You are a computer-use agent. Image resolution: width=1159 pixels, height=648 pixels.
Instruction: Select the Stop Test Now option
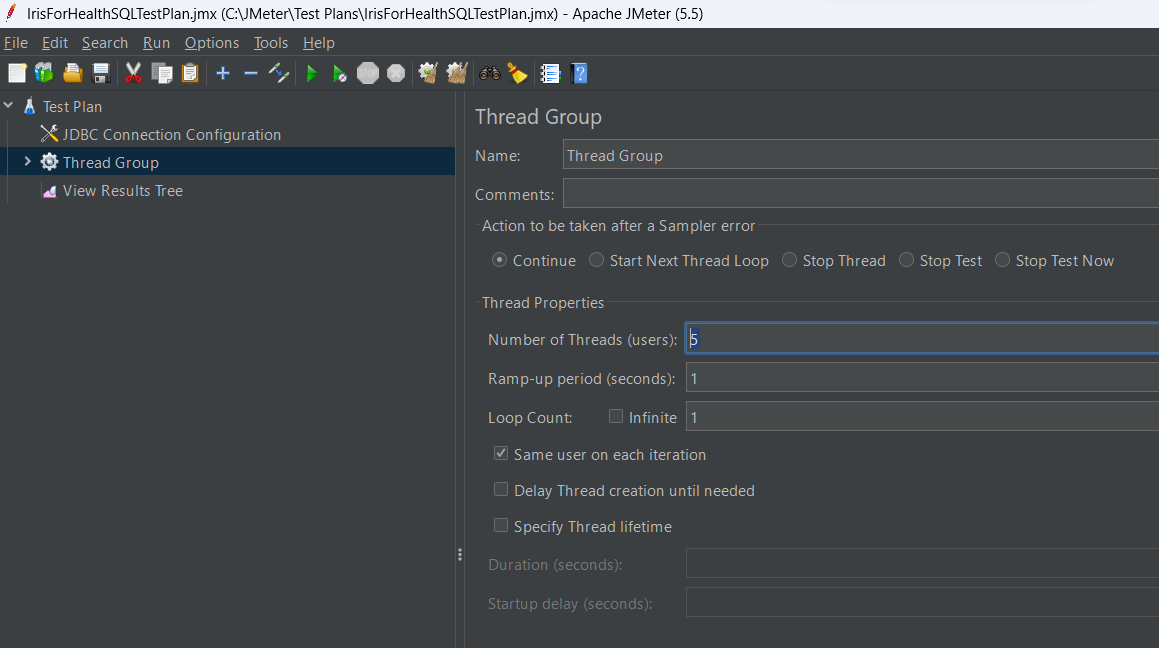pyautogui.click(x=1003, y=260)
